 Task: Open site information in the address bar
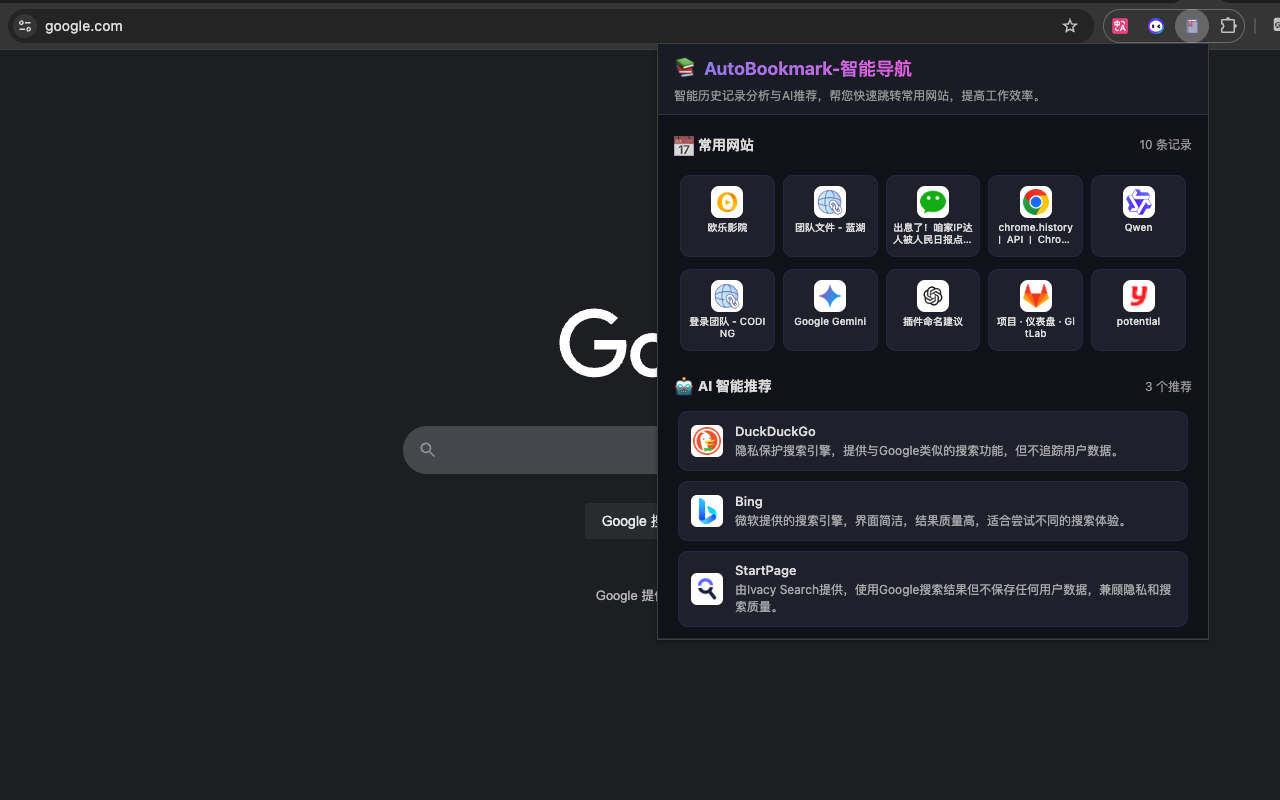(x=25, y=26)
